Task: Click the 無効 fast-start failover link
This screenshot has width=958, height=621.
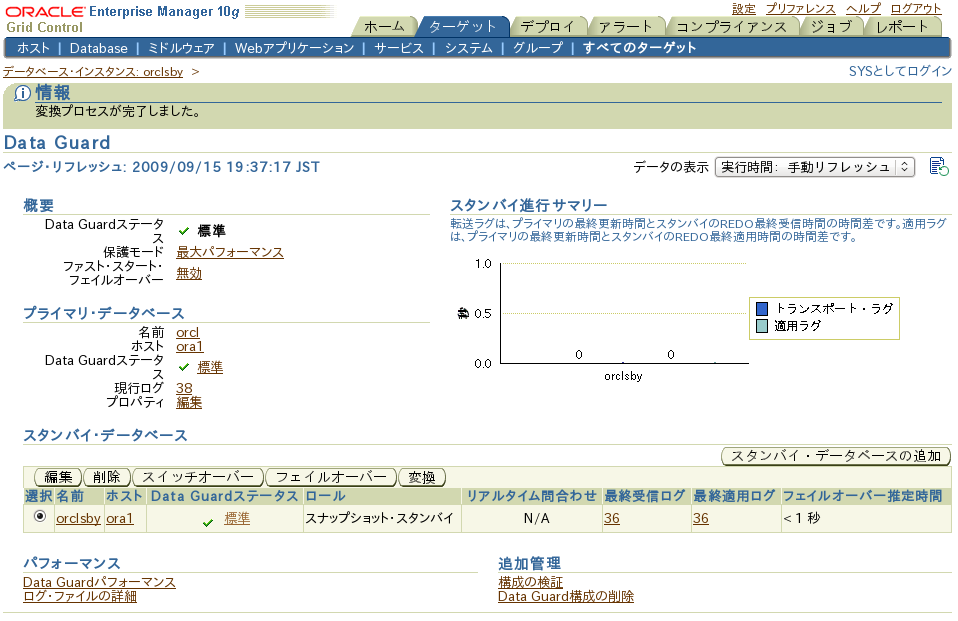Action: click(189, 273)
